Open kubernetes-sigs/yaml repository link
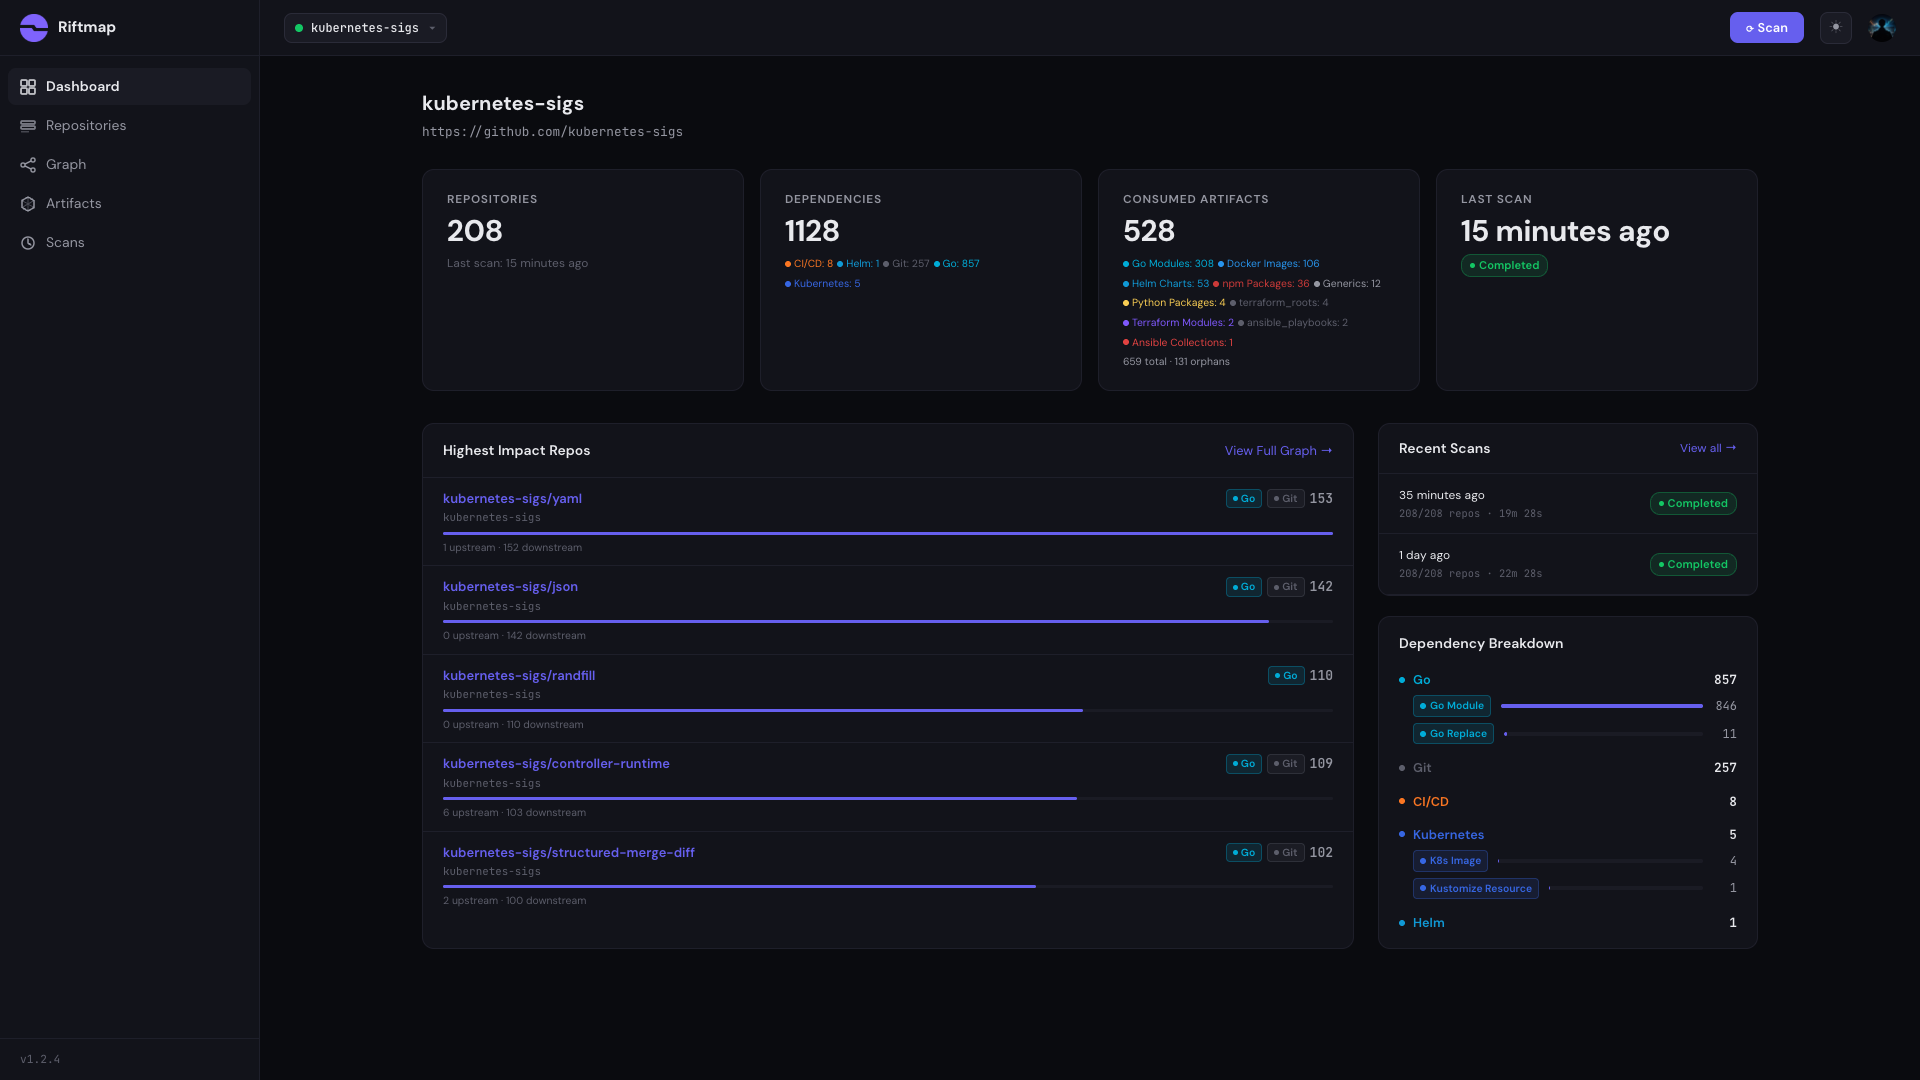Viewport: 1920px width, 1080px height. coord(512,499)
